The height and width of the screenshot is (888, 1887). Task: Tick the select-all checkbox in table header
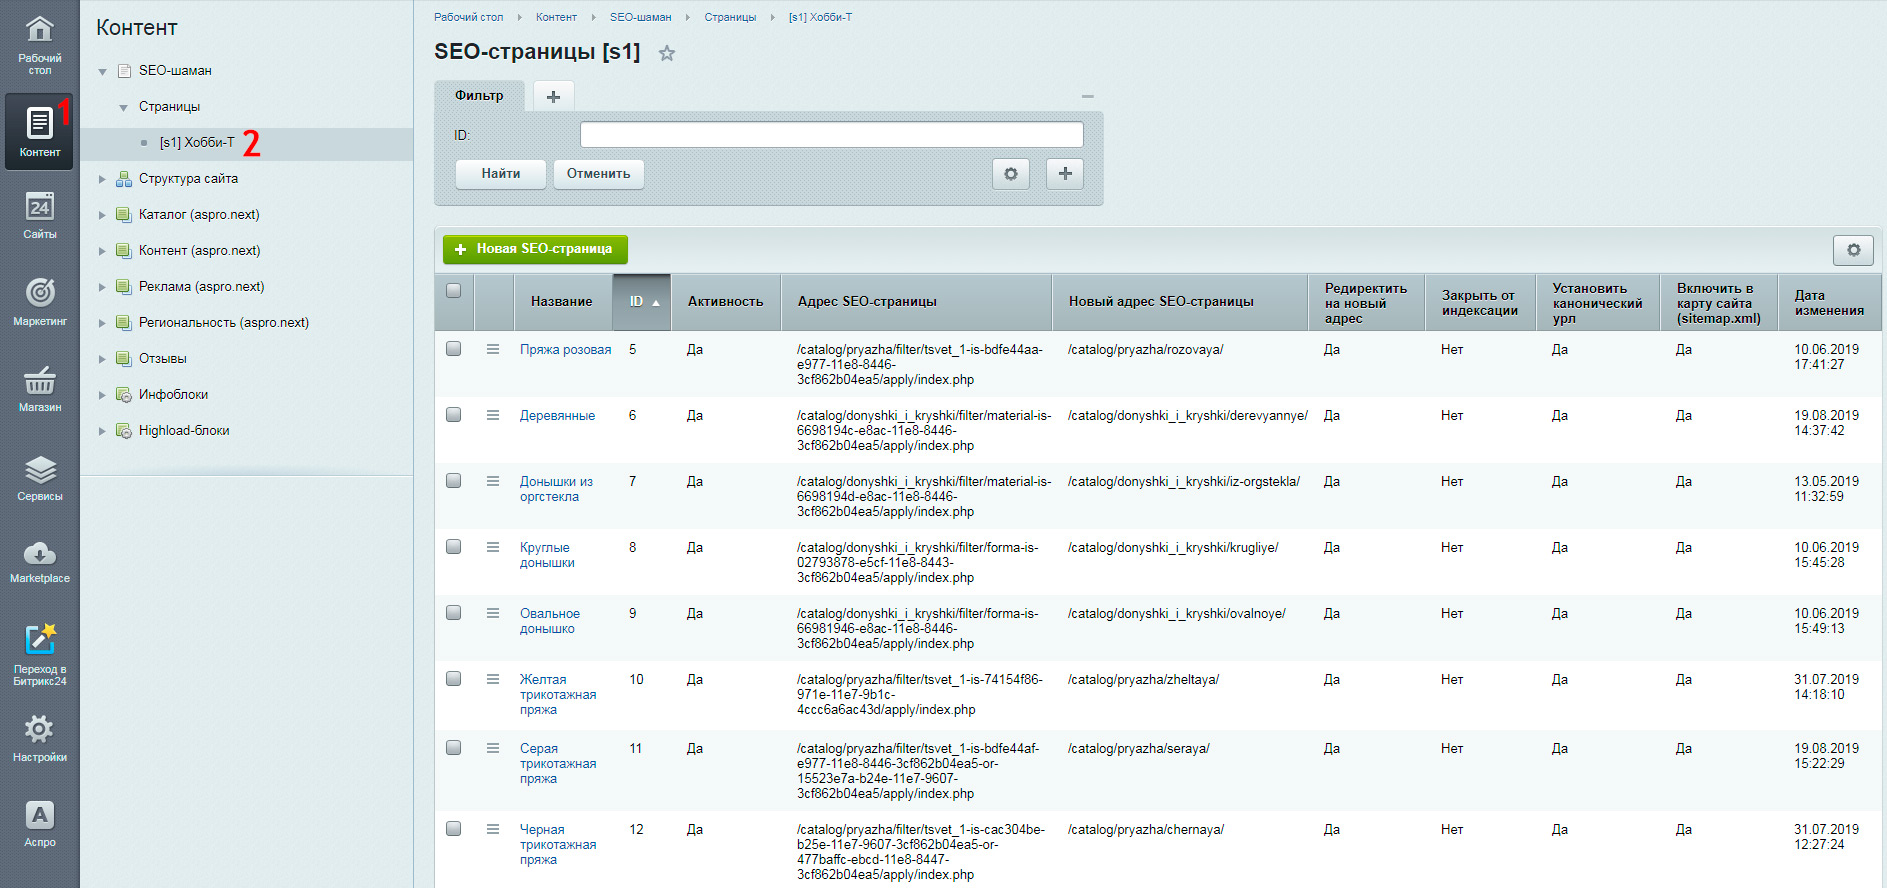(453, 291)
